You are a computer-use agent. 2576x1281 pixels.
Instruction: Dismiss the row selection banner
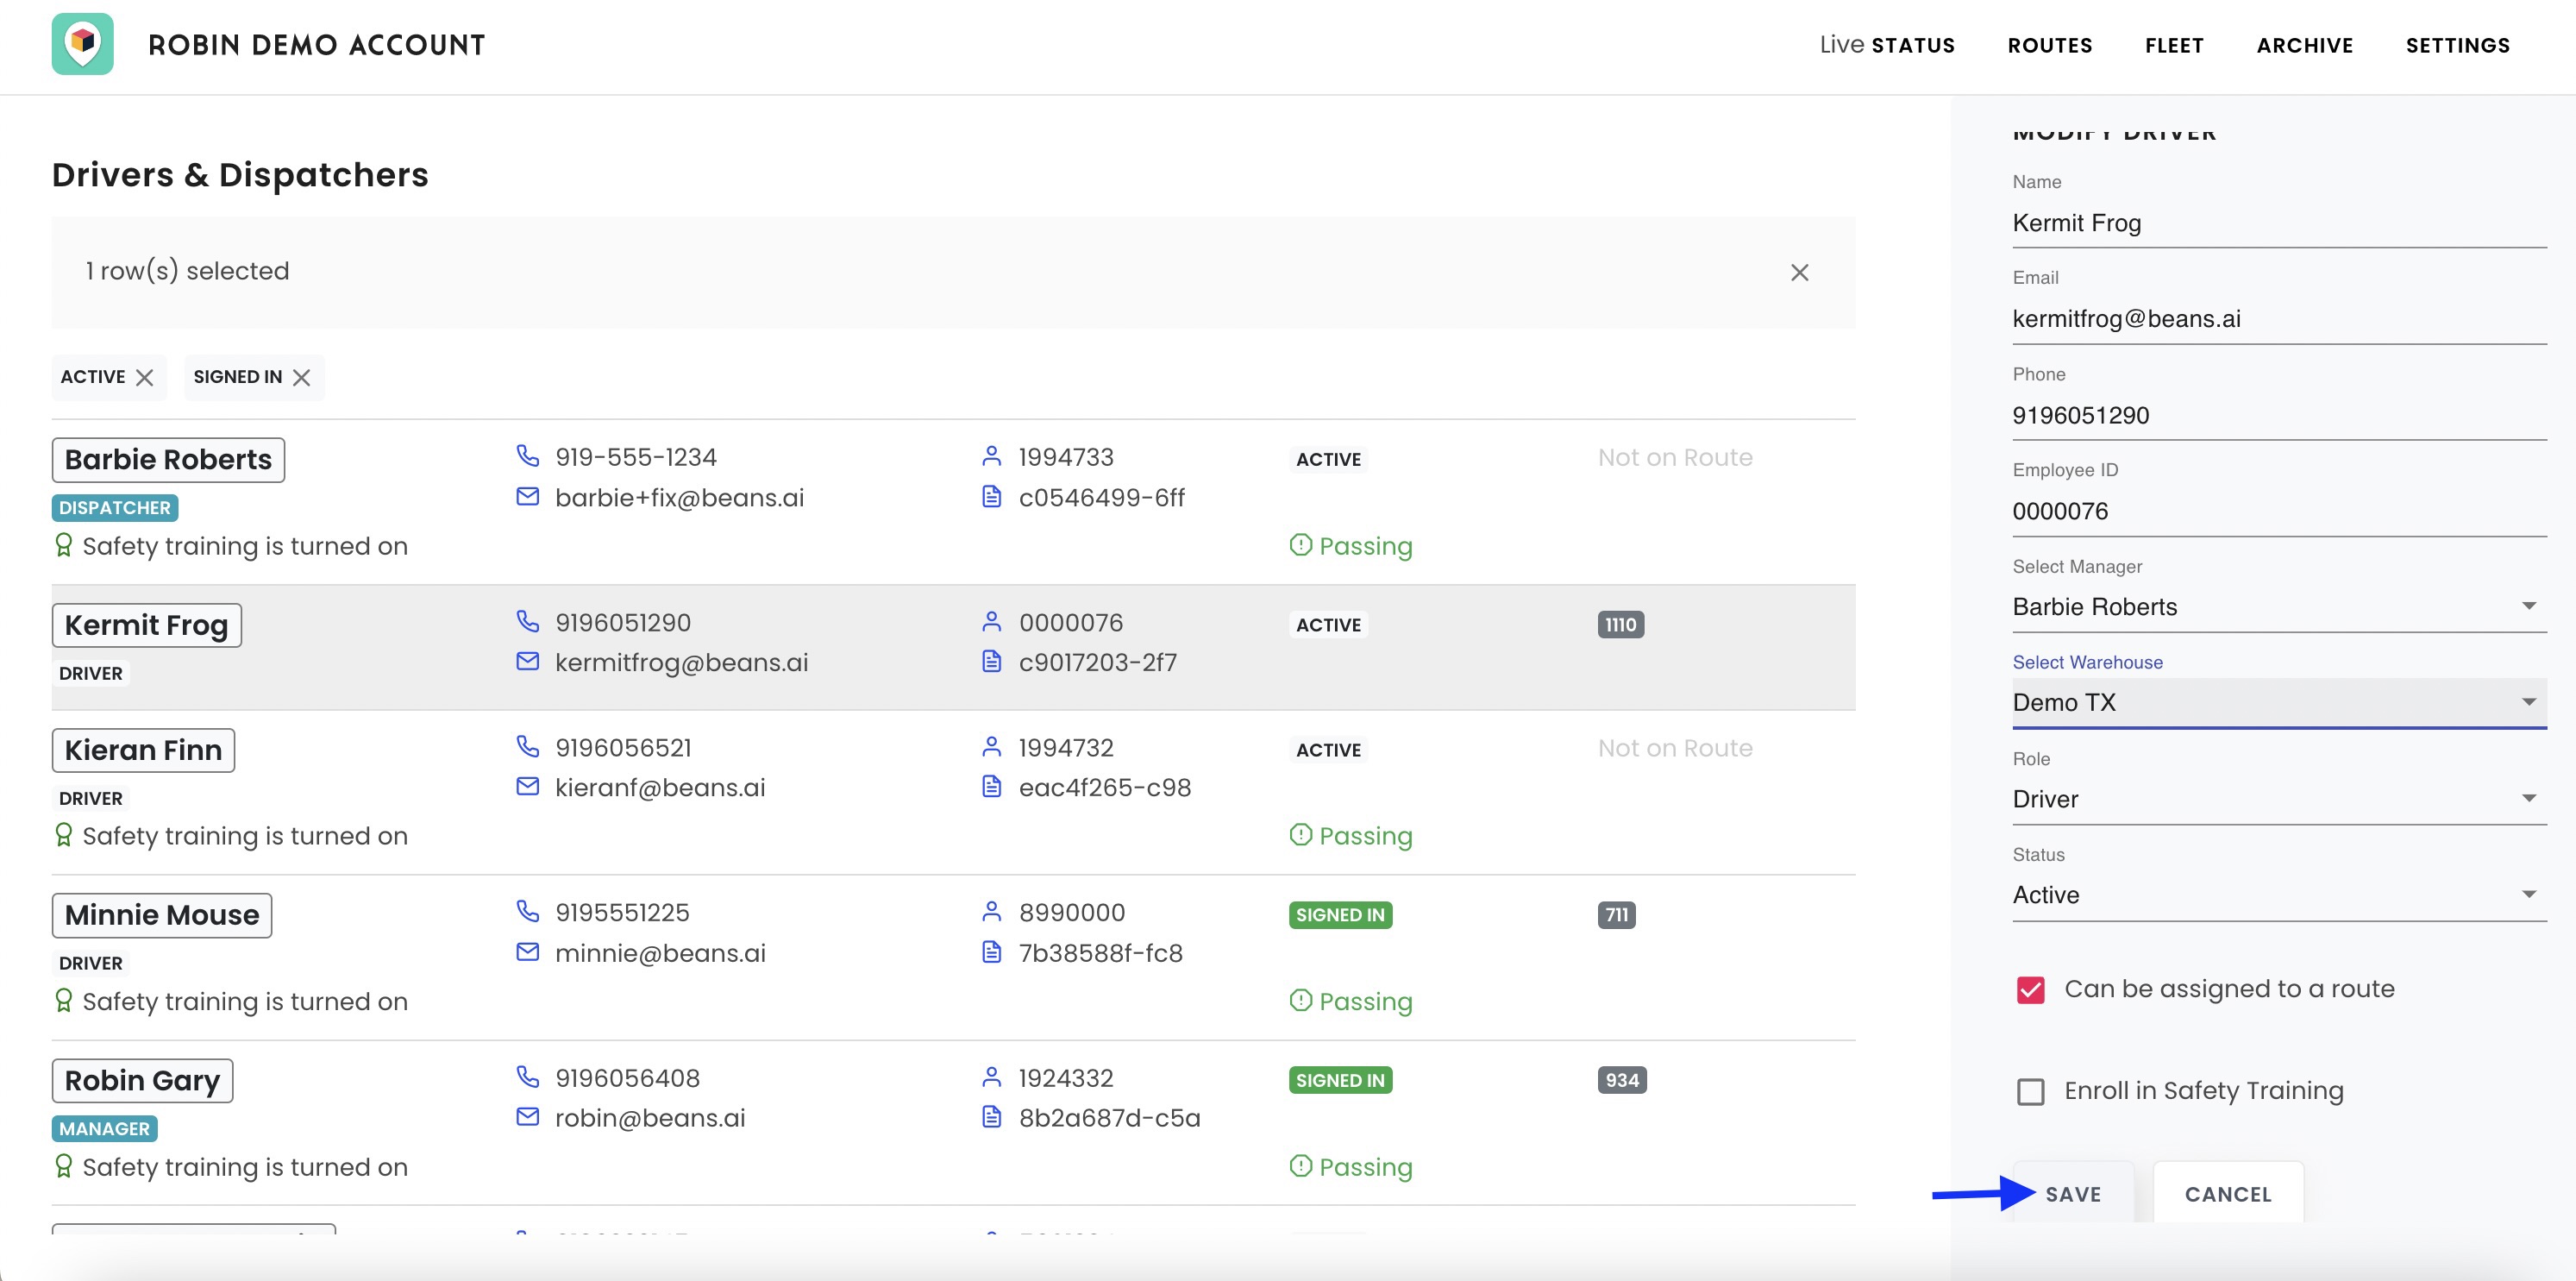pyautogui.click(x=1799, y=272)
